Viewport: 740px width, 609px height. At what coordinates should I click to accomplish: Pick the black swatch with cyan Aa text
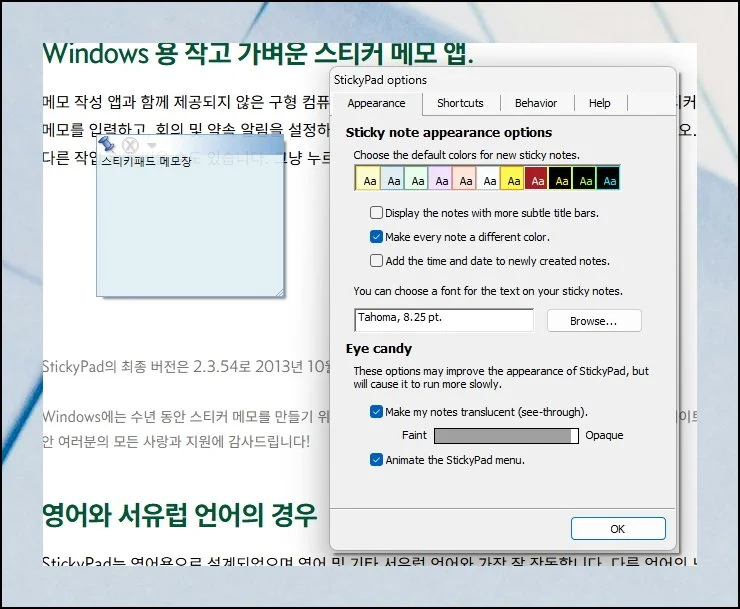pos(608,179)
